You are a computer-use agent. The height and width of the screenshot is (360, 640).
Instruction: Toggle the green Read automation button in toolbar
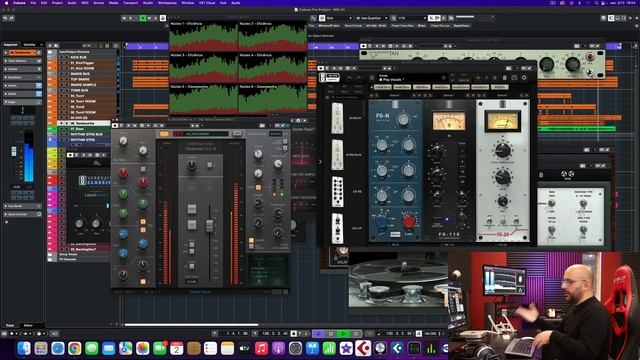(x=142, y=18)
